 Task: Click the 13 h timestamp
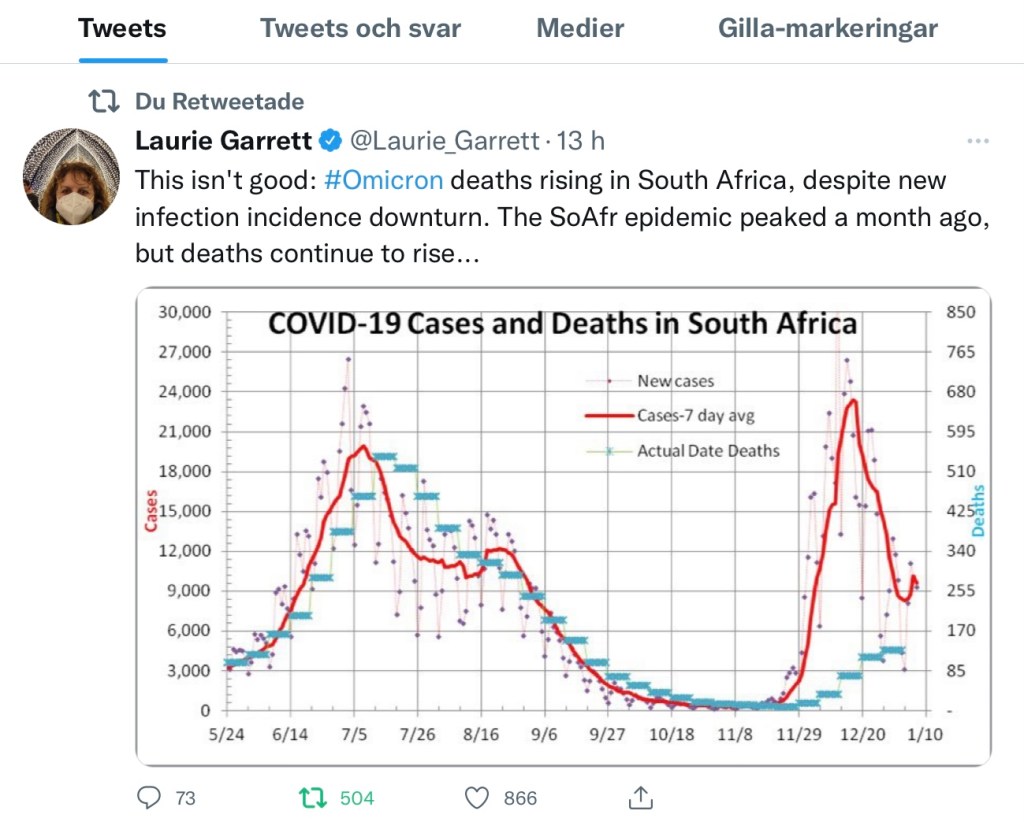[582, 141]
